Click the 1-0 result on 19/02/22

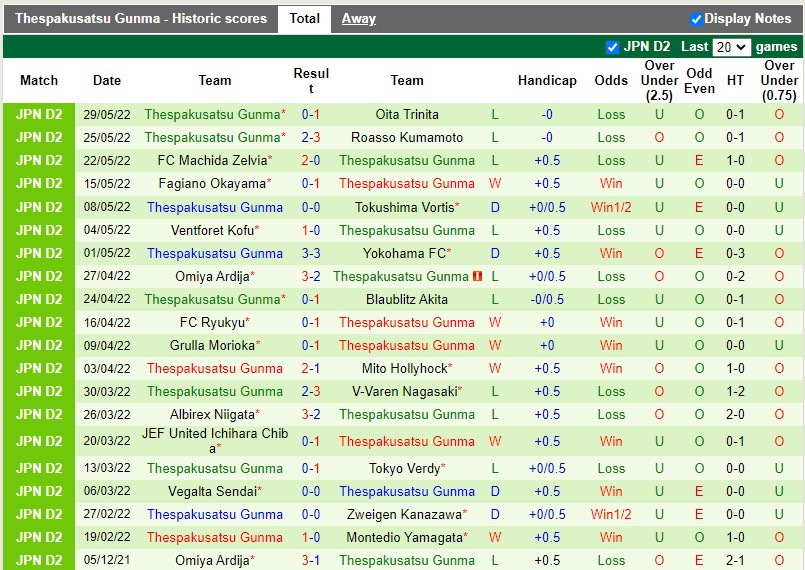pos(311,538)
